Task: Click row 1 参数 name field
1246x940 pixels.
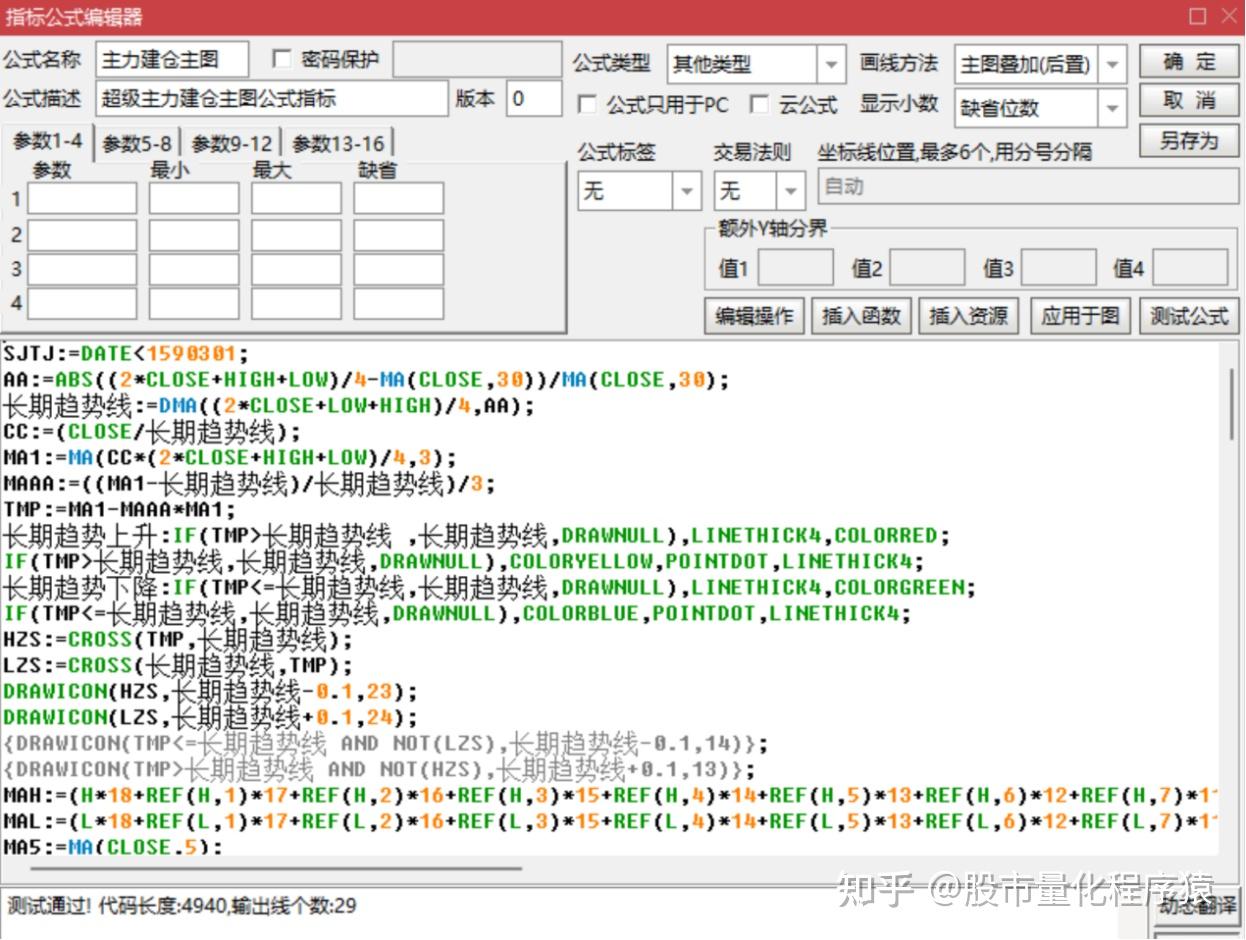Action: (82, 199)
